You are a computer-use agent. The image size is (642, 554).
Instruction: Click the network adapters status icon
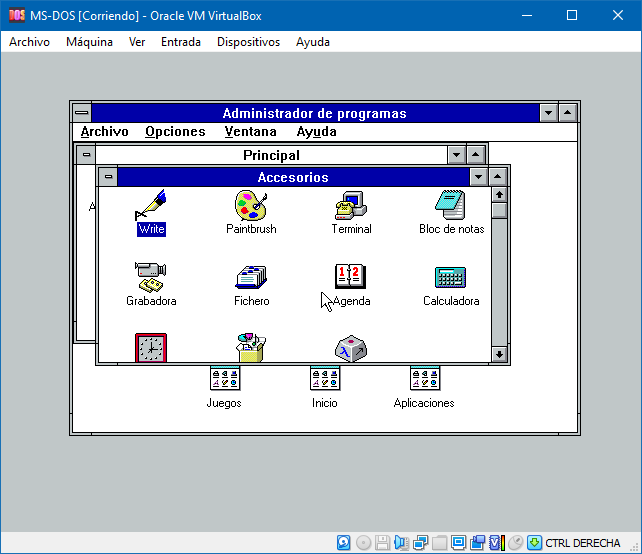[420, 543]
